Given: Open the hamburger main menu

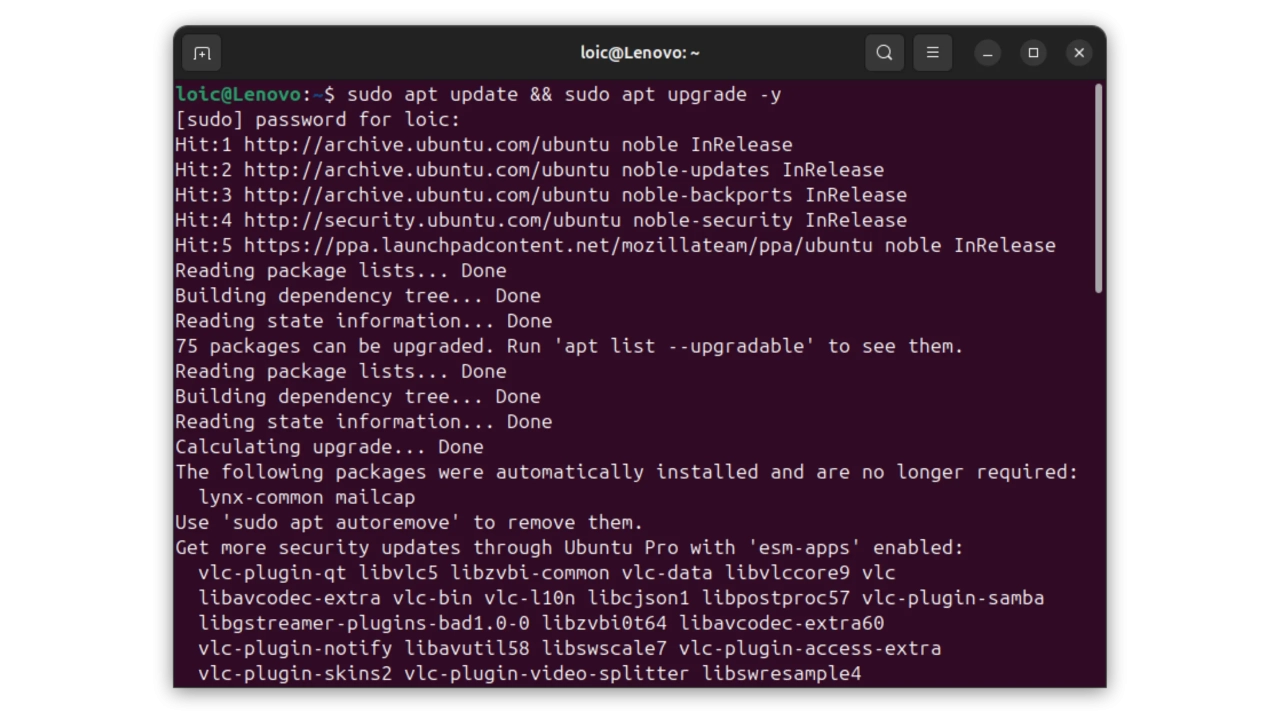Looking at the screenshot, I should click(933, 53).
